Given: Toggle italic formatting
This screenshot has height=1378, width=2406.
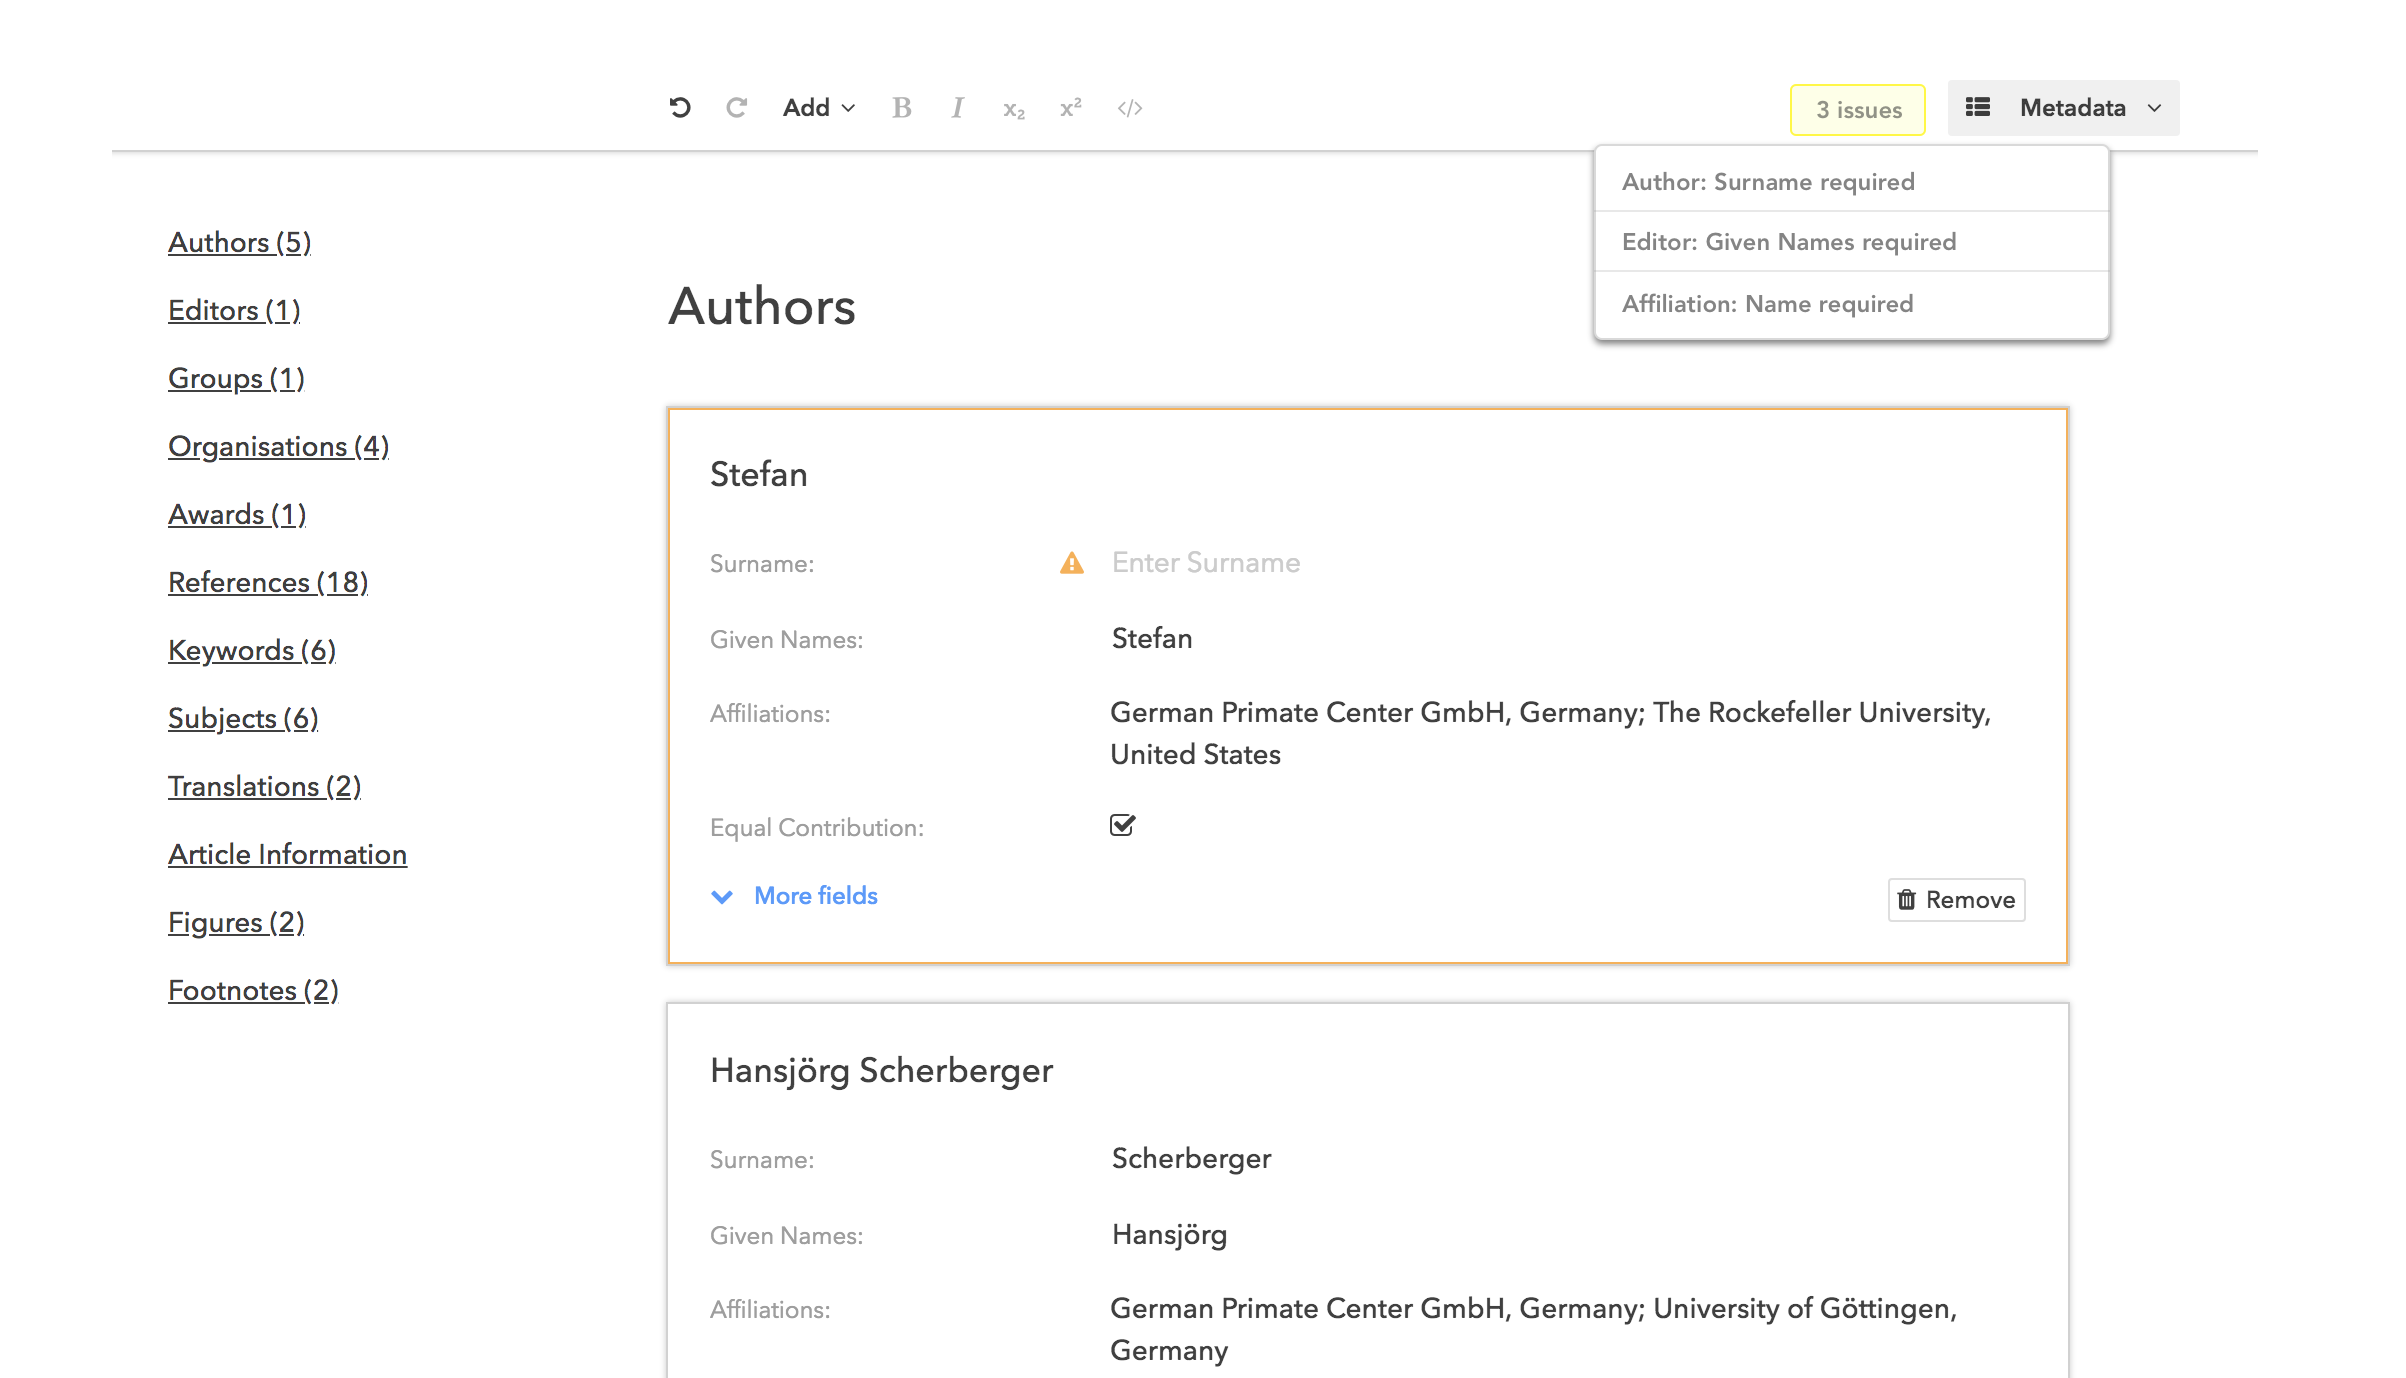Looking at the screenshot, I should coord(958,108).
